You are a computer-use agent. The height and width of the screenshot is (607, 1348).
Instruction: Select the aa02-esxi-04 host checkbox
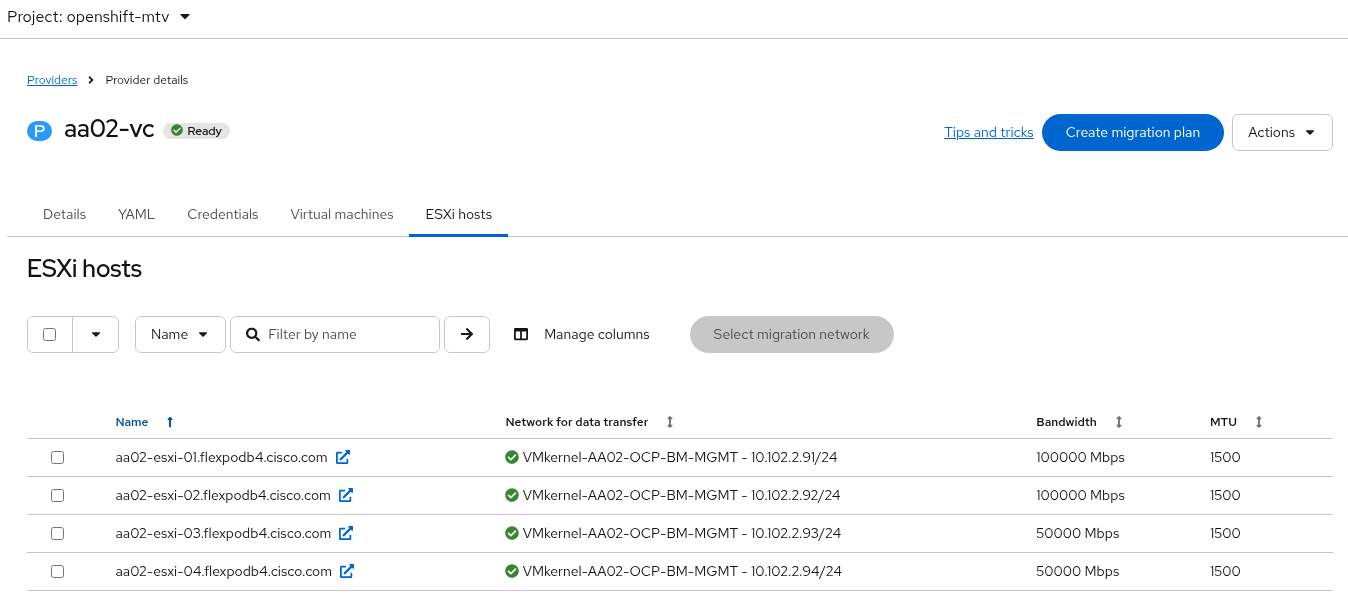click(57, 571)
